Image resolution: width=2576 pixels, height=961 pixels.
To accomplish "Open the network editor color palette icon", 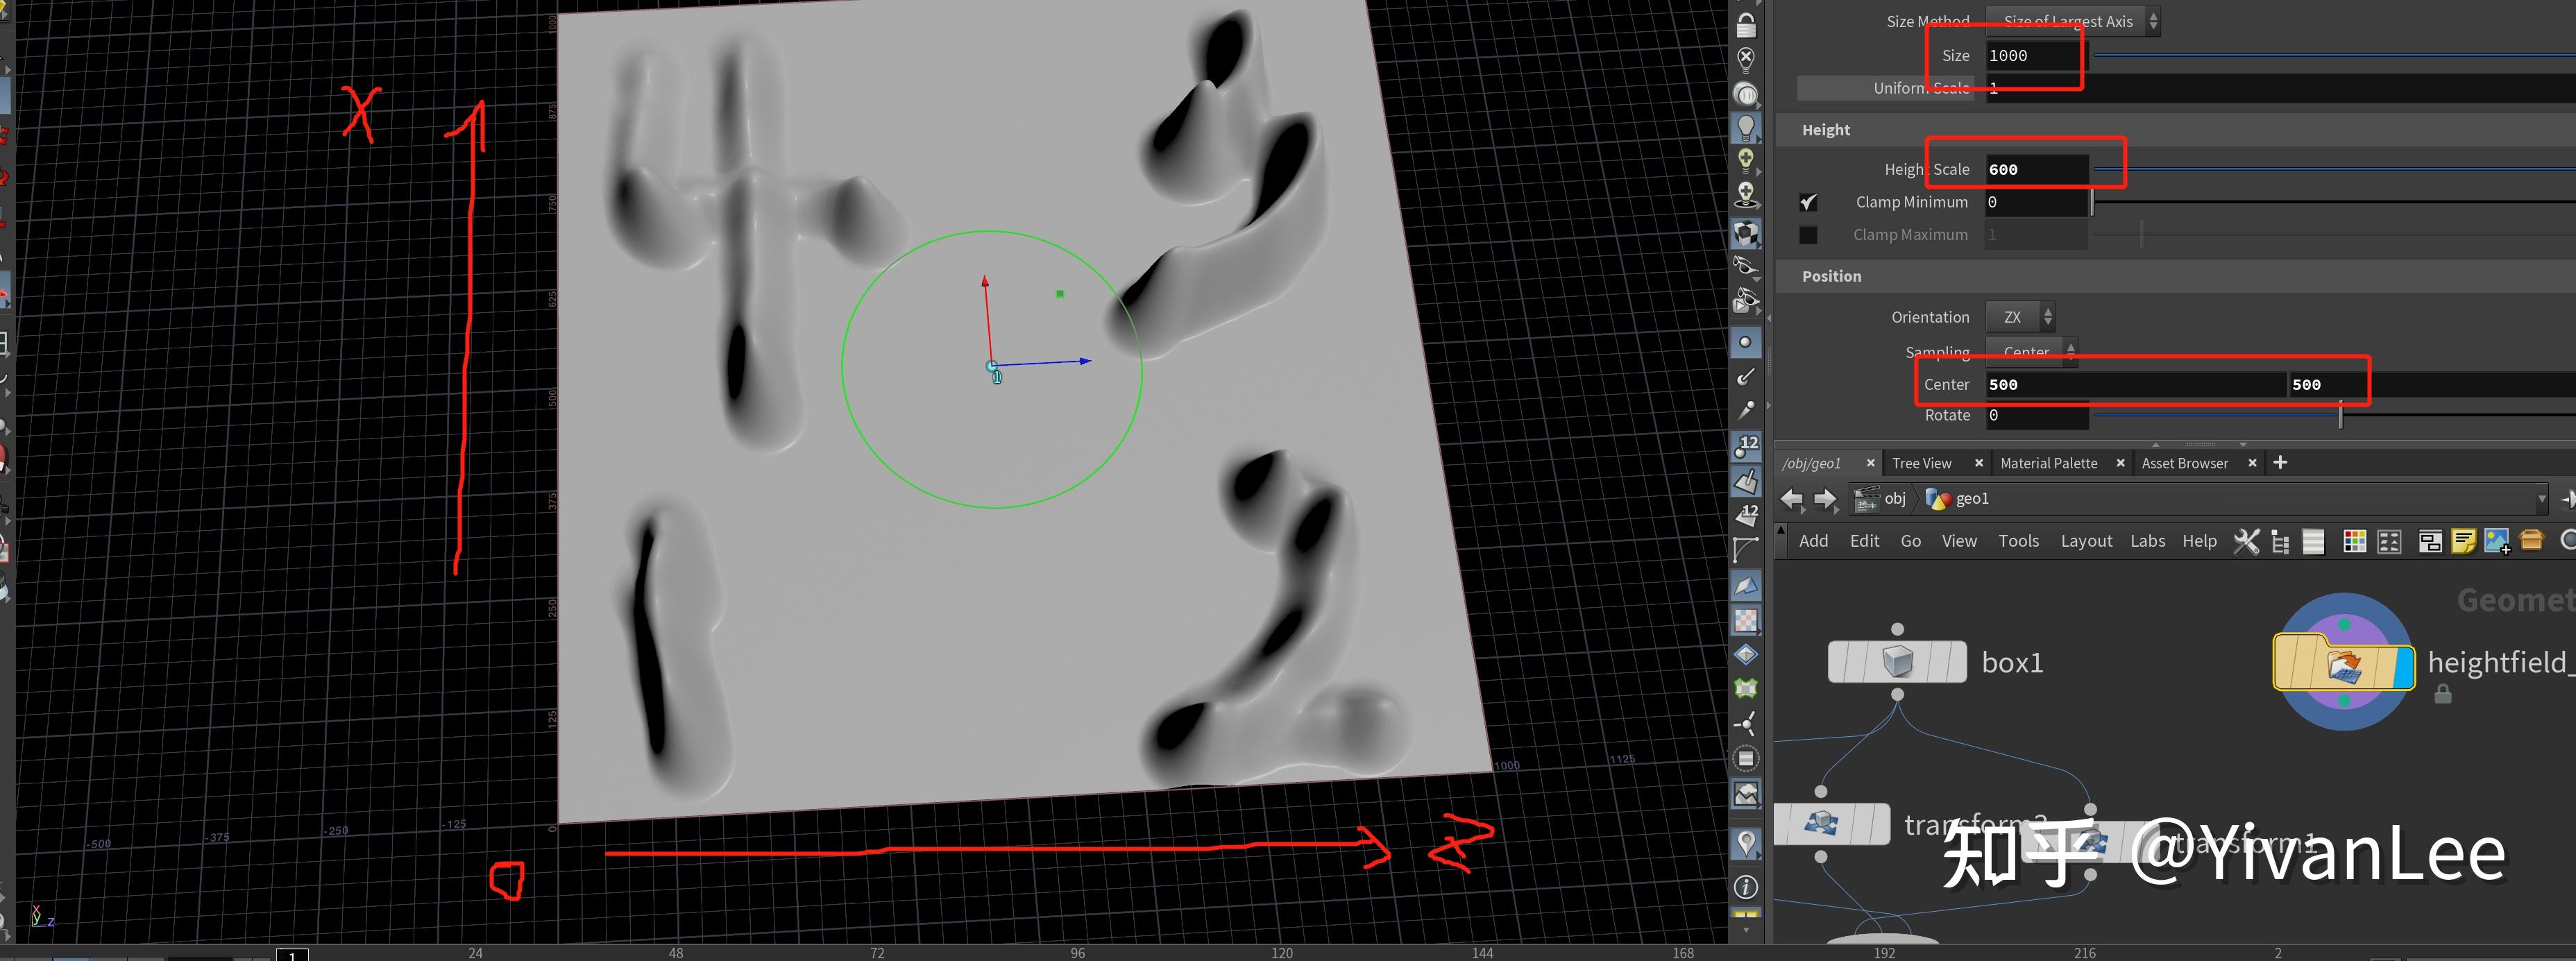I will point(2355,541).
